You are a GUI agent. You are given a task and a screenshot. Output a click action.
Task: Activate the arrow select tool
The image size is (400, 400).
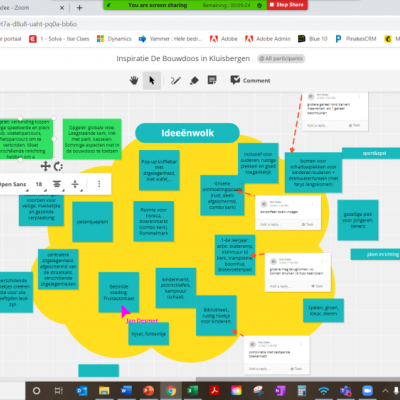(x=152, y=80)
